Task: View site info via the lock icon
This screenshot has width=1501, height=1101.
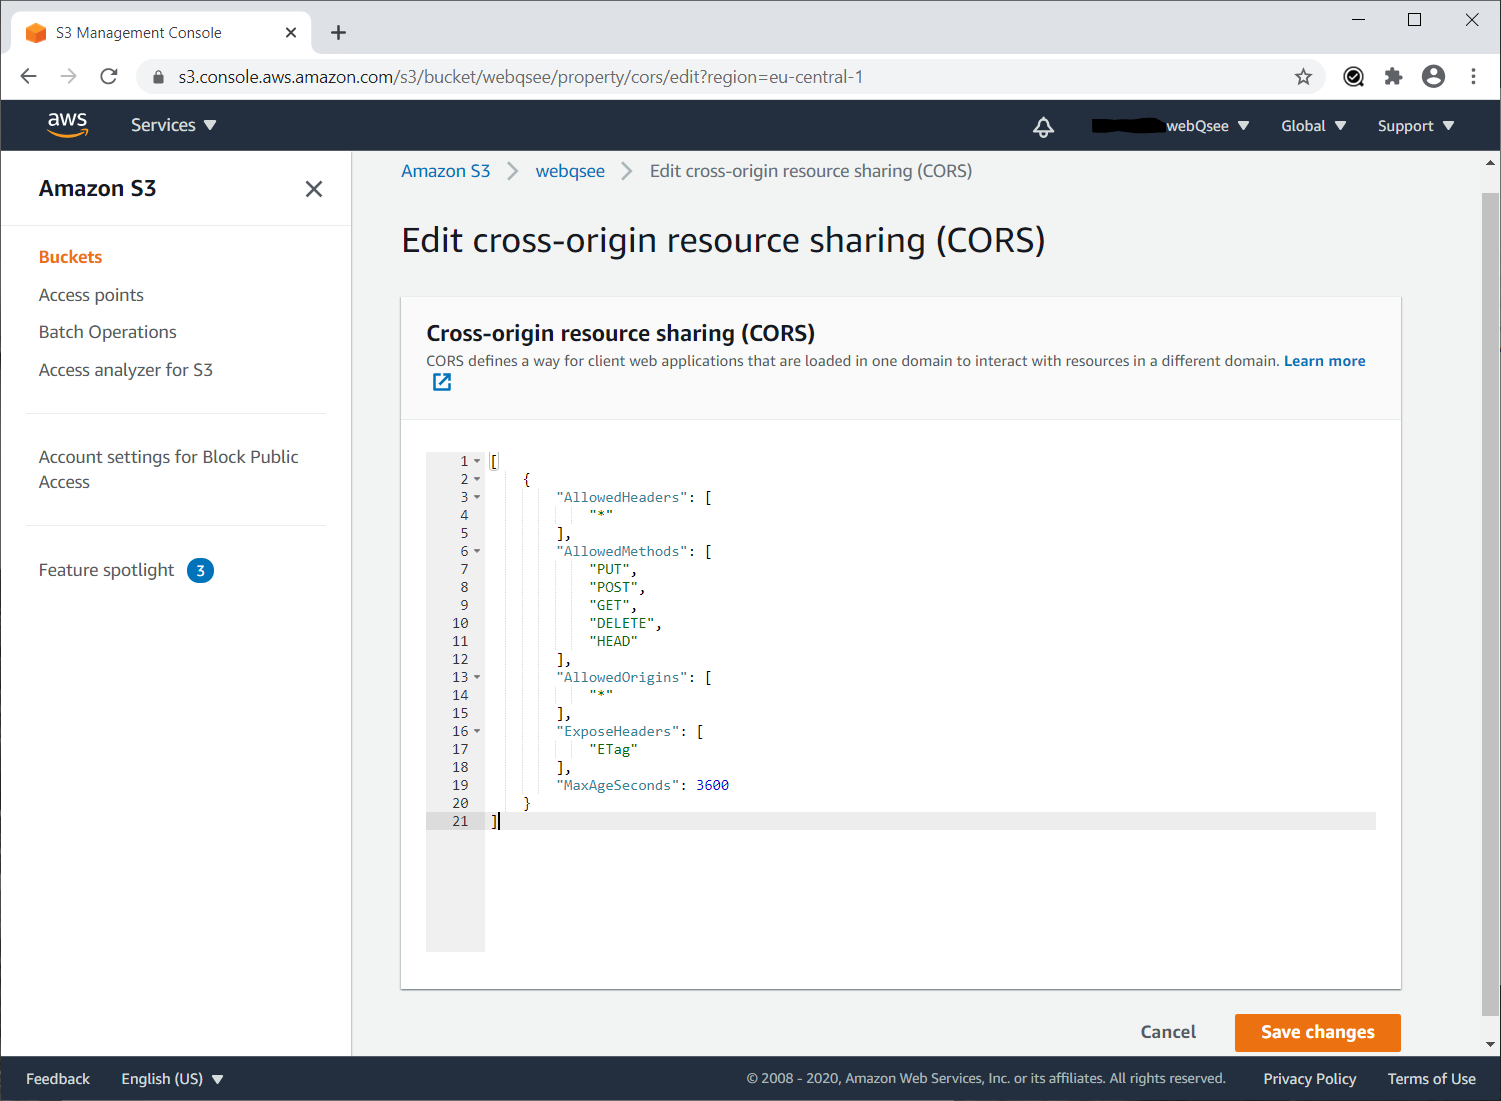Action: coord(158,77)
